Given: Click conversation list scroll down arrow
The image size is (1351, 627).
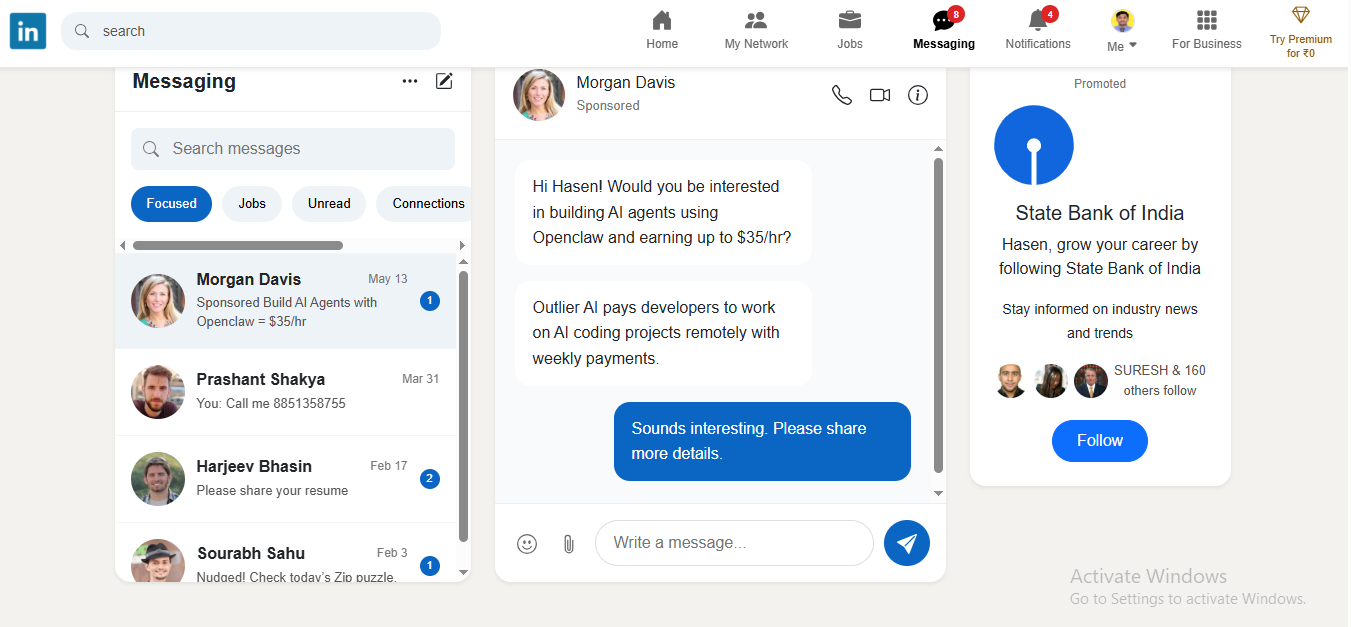Looking at the screenshot, I should [x=463, y=572].
